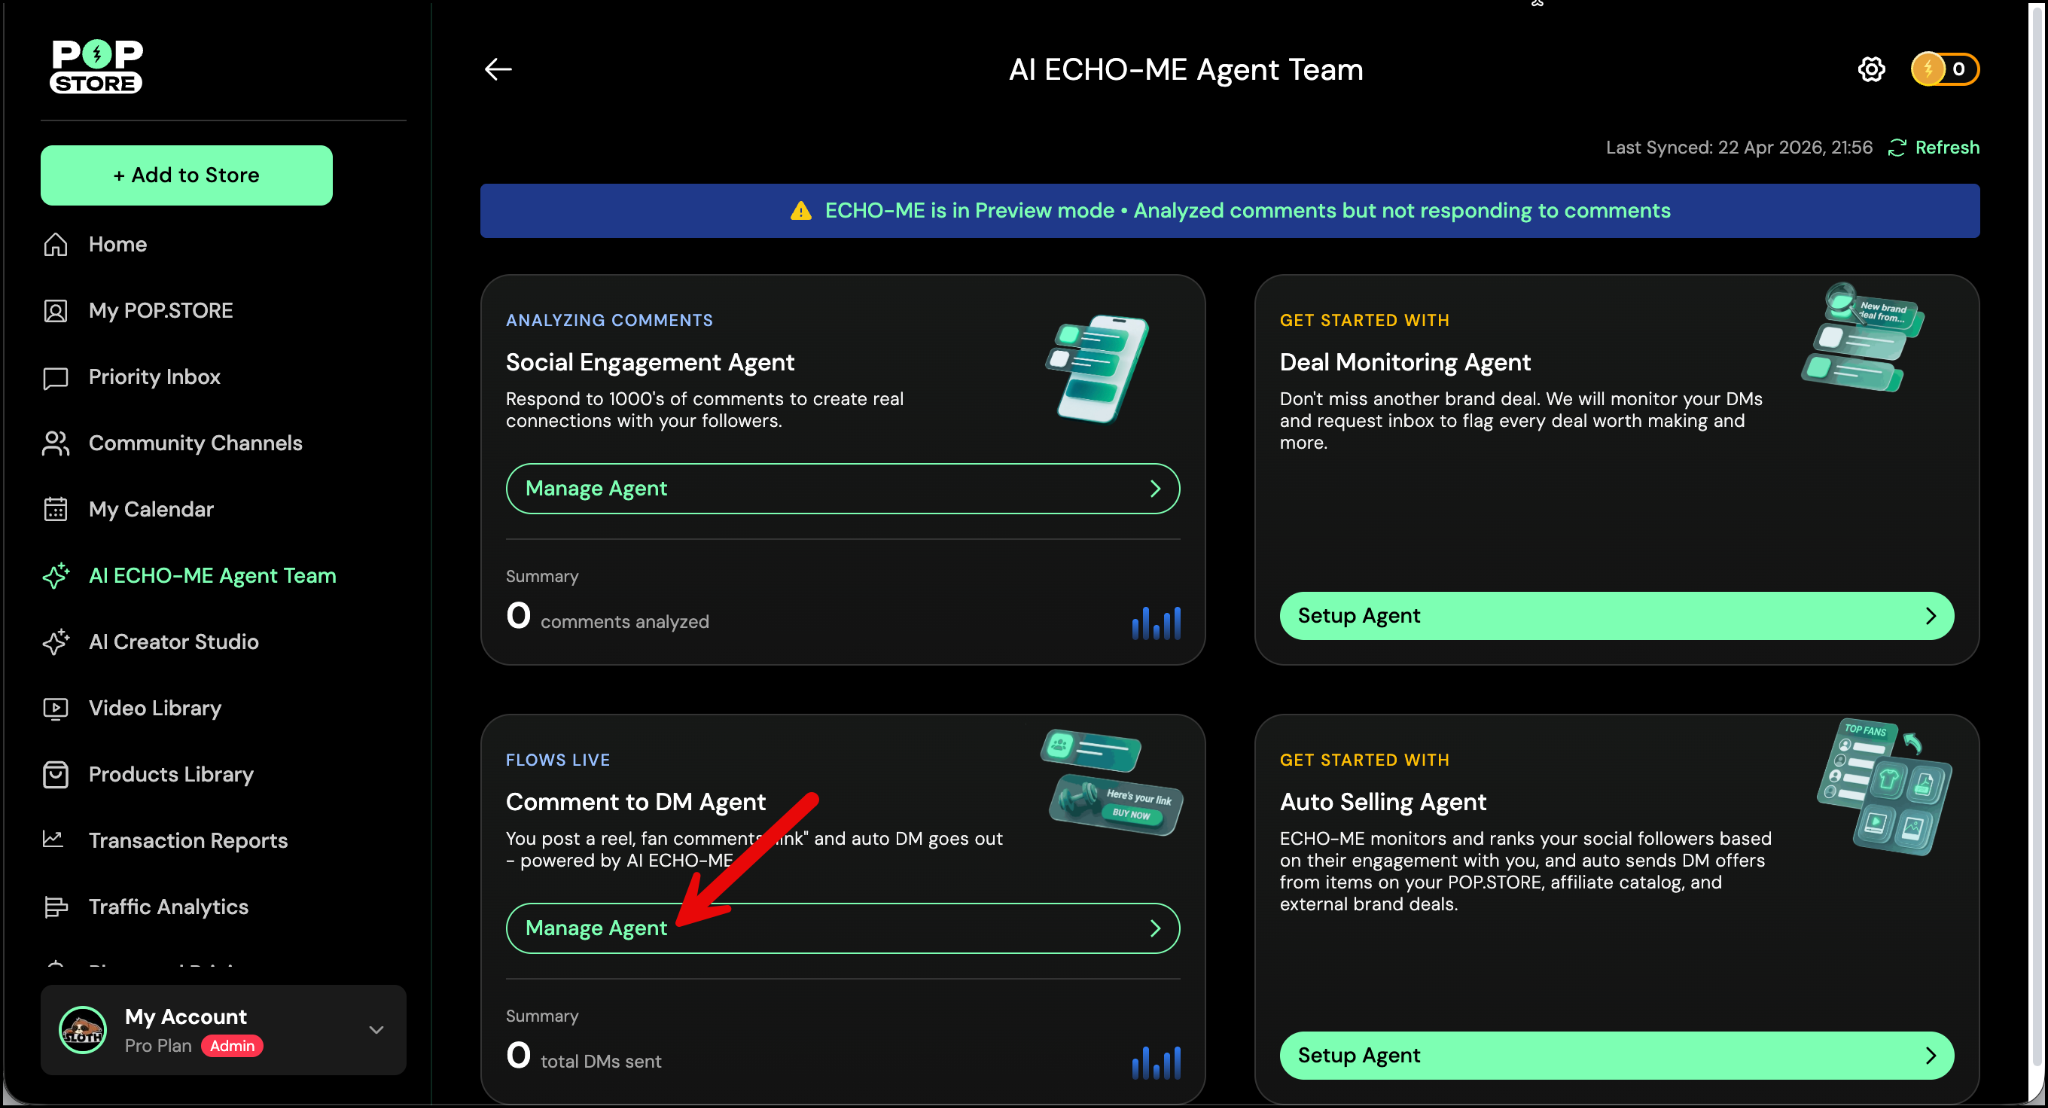The image size is (2048, 1108).
Task: Click the Preview mode warning banner
Action: [x=1229, y=211]
